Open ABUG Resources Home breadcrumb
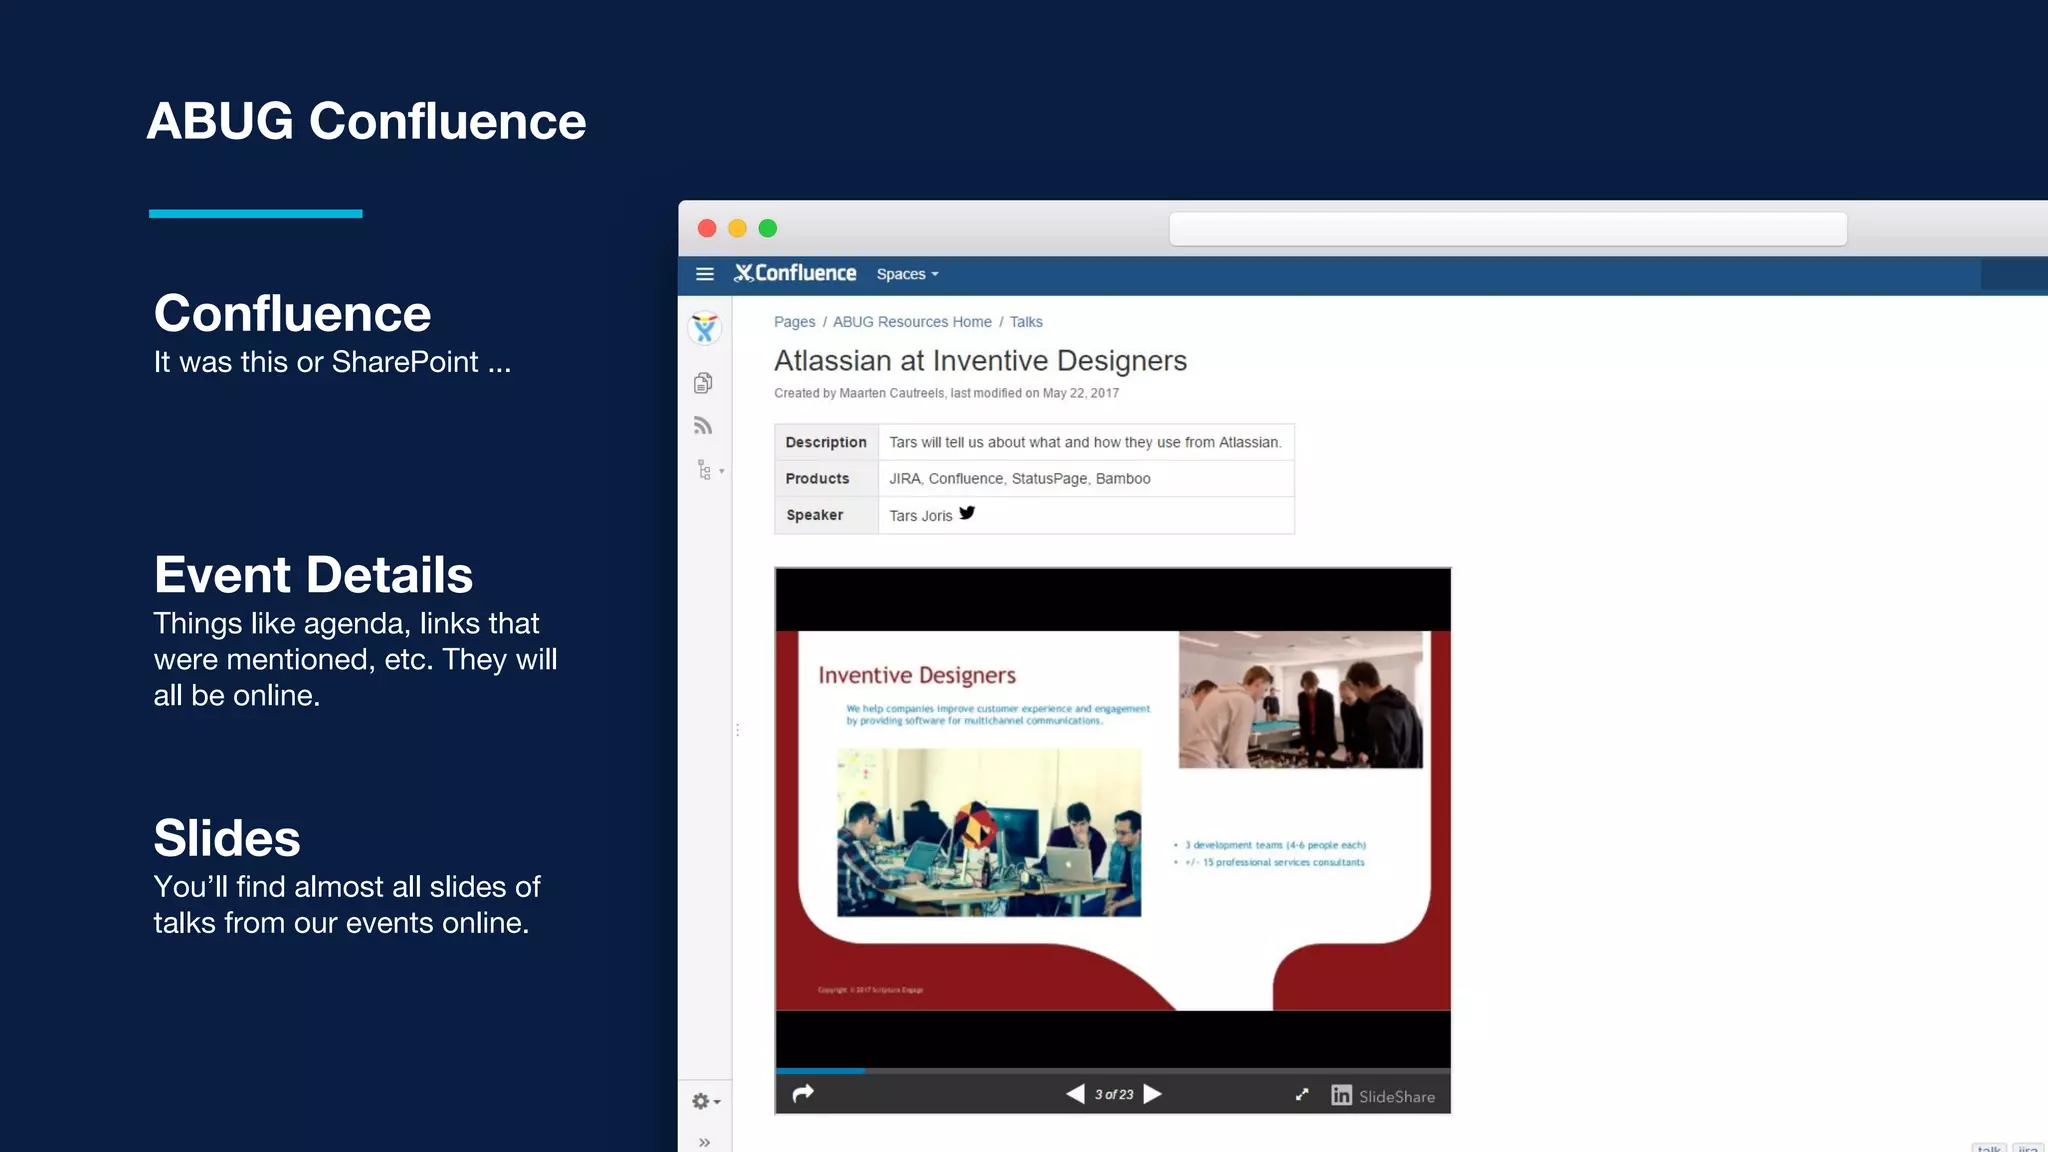 click(912, 322)
